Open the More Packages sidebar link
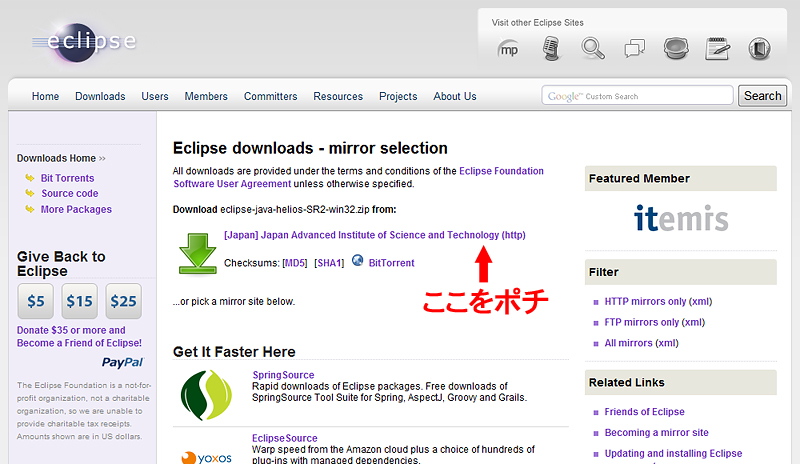The width and height of the screenshot is (800, 464). click(76, 209)
